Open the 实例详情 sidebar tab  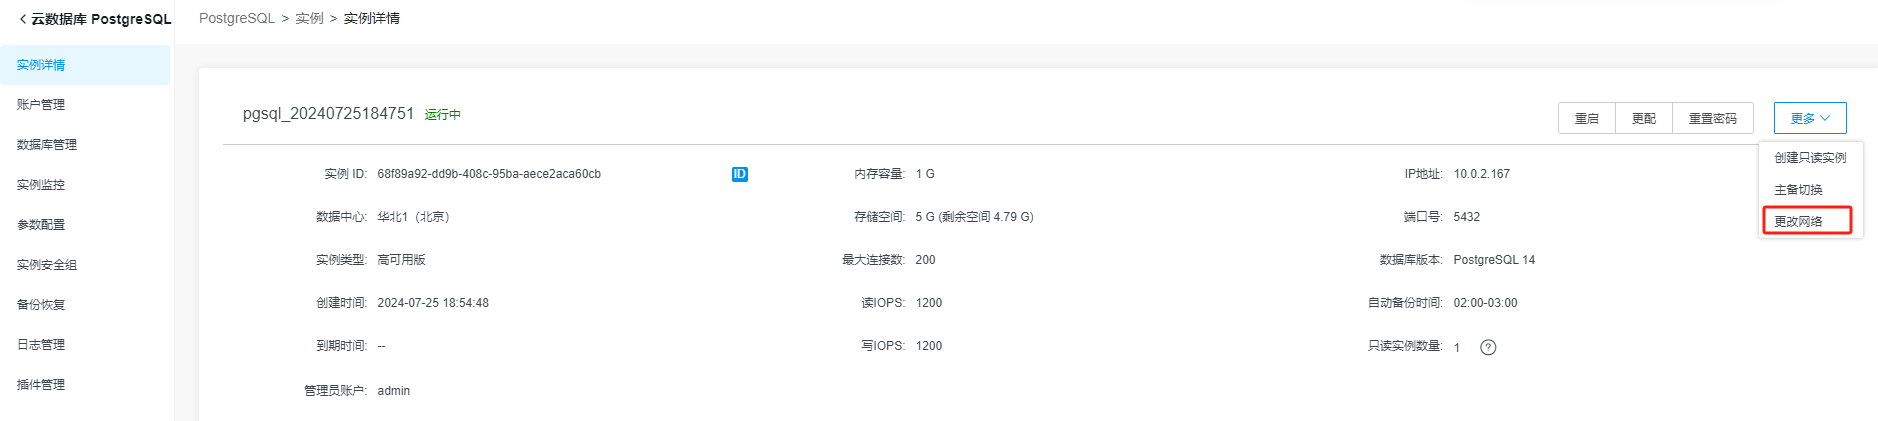41,65
